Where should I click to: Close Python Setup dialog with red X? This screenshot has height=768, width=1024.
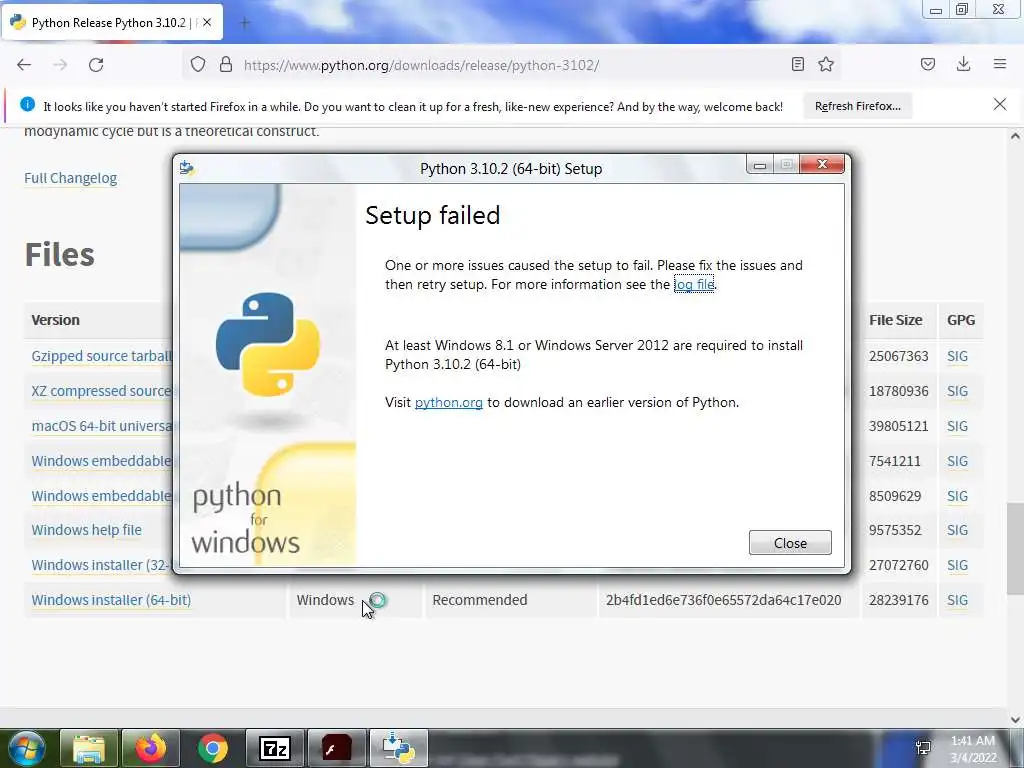click(822, 165)
